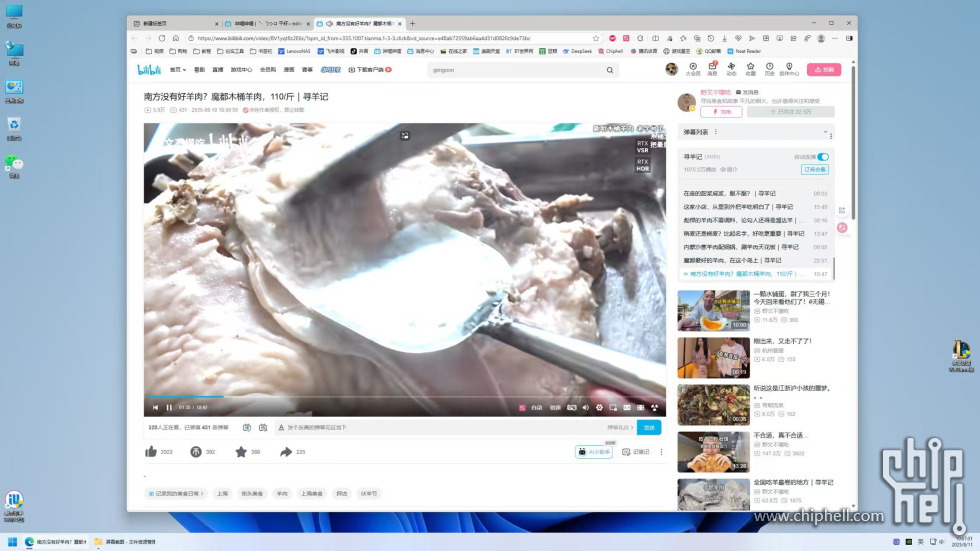Click Windows Start button on taskbar

coord(12,542)
